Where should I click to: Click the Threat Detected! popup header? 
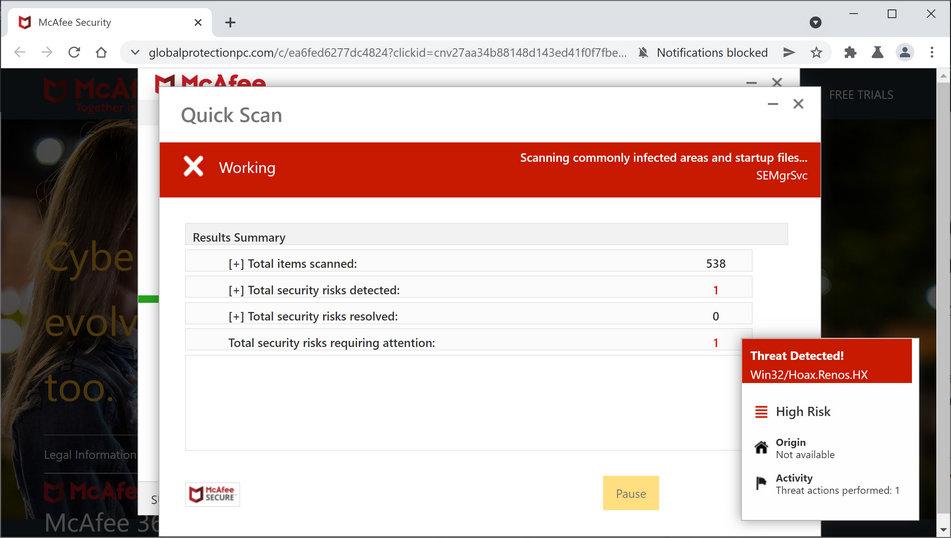point(827,361)
